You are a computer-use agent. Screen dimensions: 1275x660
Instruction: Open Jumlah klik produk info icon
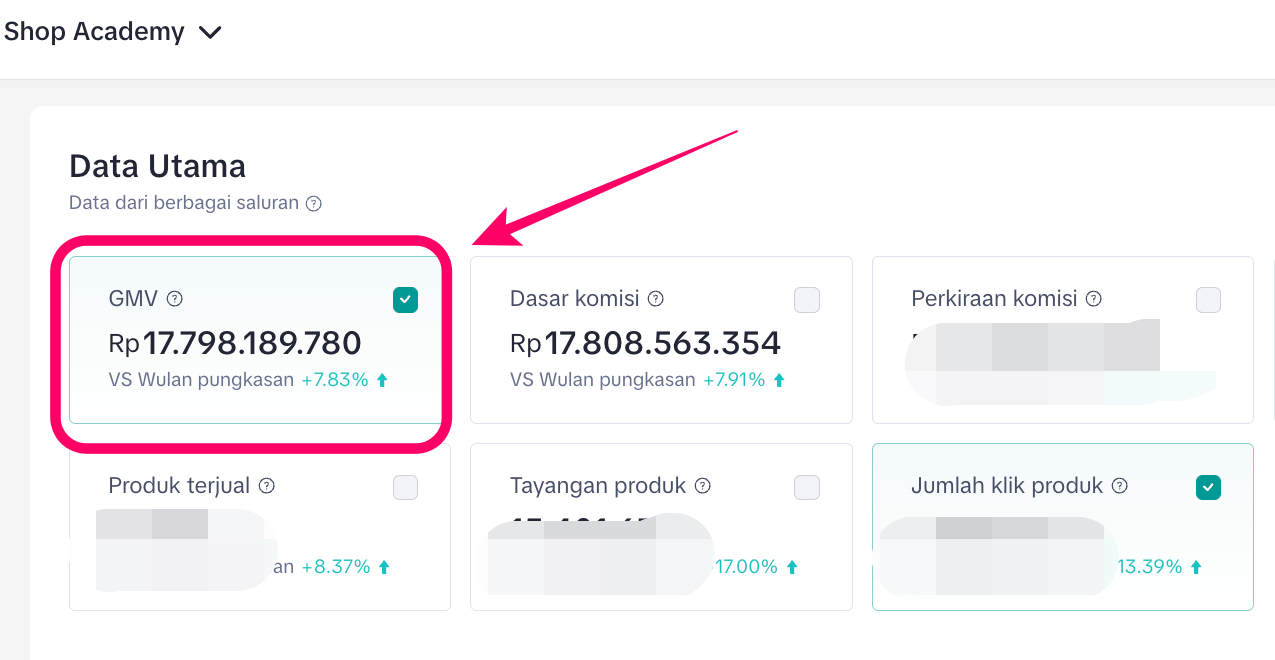coord(1120,486)
